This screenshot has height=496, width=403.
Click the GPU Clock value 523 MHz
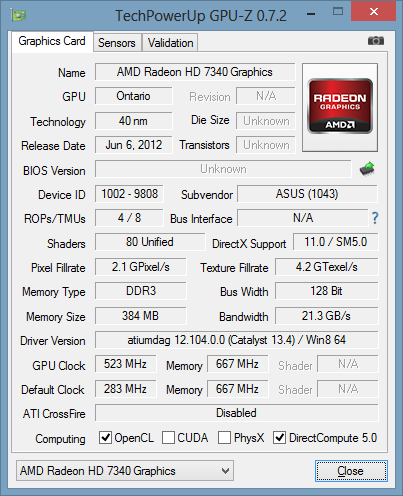coord(125,364)
